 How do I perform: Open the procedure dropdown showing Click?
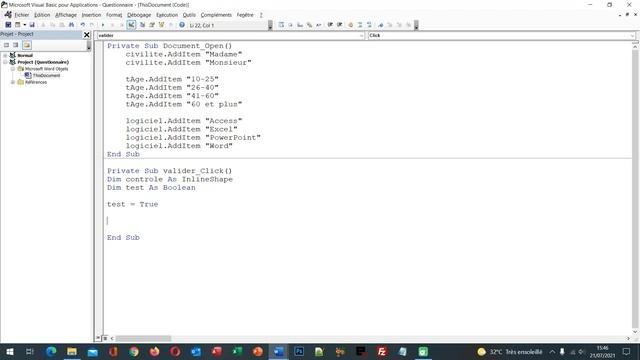(632, 36)
